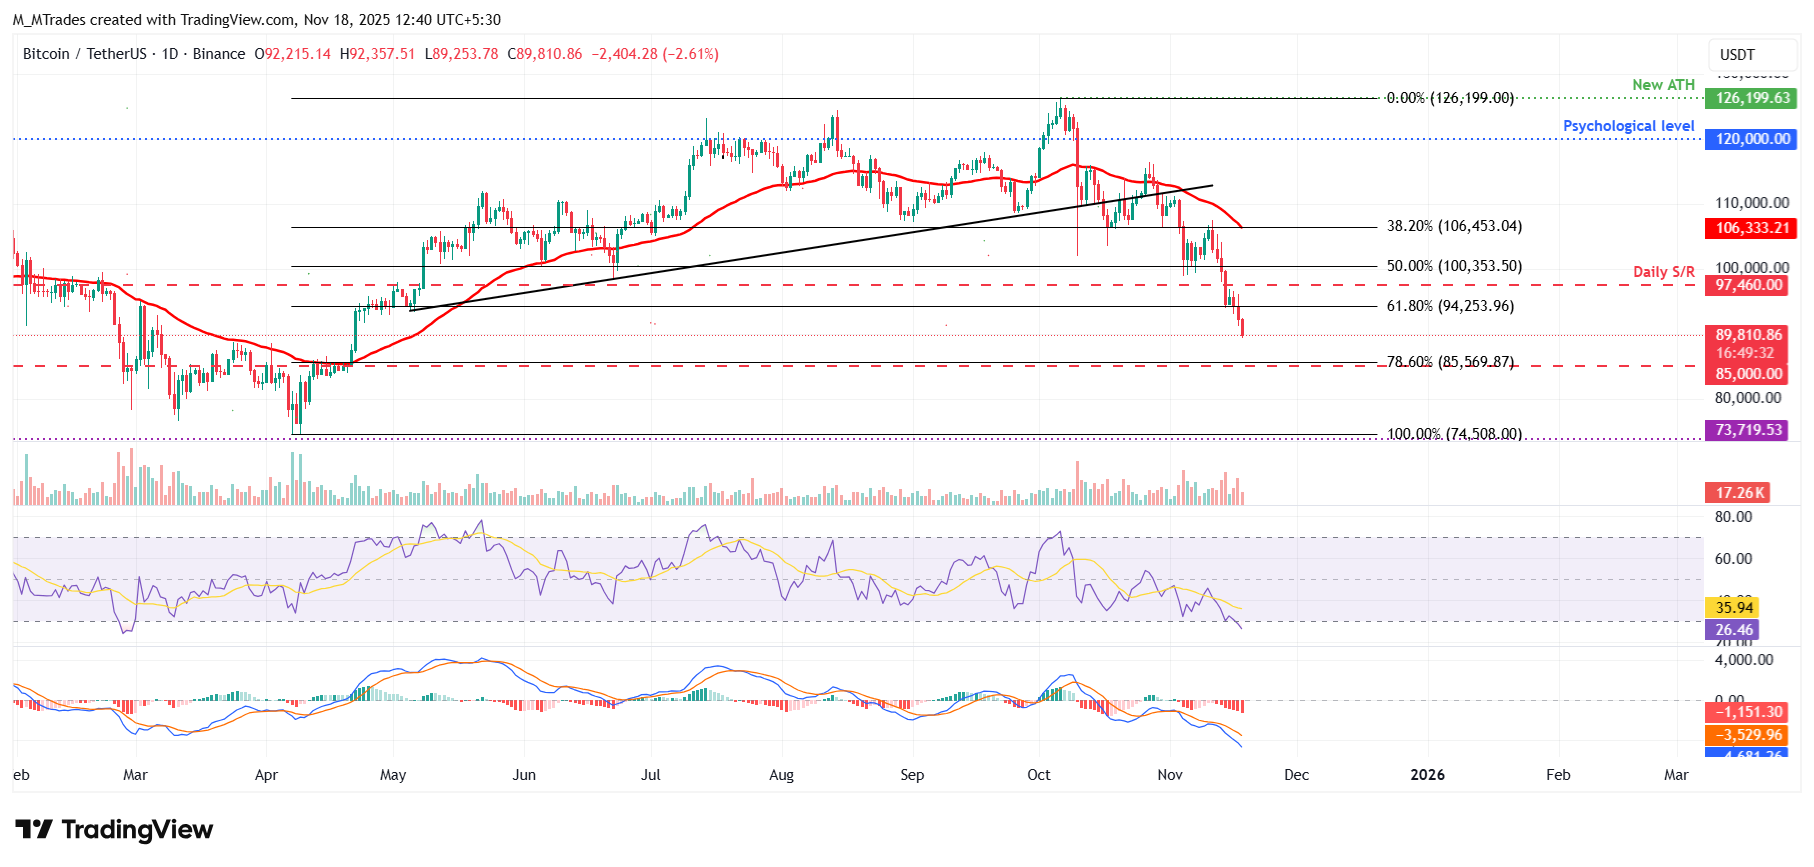Screen dimensions: 1814x867
Task: Click the yellow 35.94 RSI average label
Action: click(x=1733, y=608)
